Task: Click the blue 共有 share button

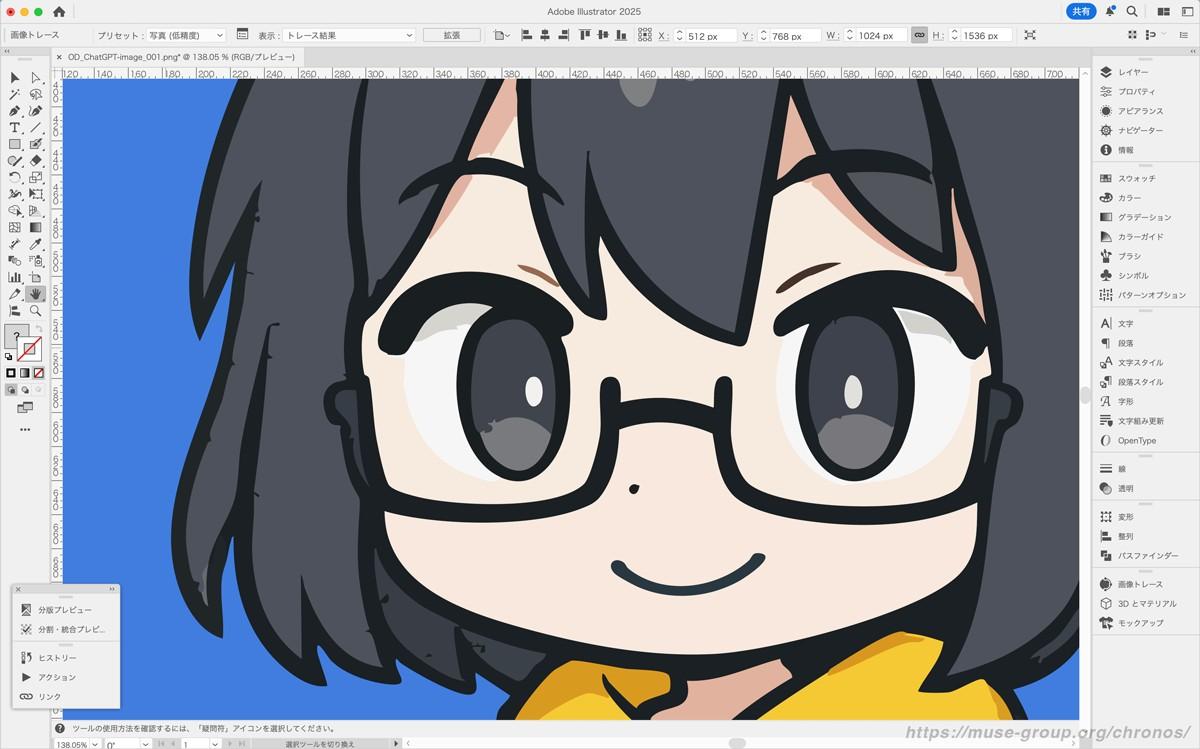Action: coord(1080,11)
